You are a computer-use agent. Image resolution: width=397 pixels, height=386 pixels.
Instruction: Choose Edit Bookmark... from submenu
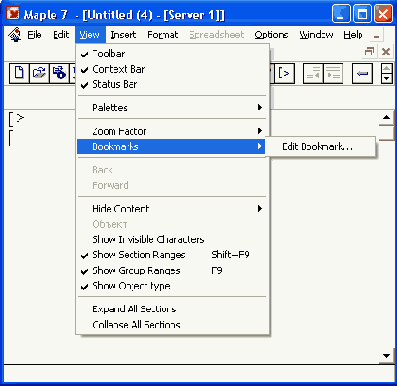point(320,147)
